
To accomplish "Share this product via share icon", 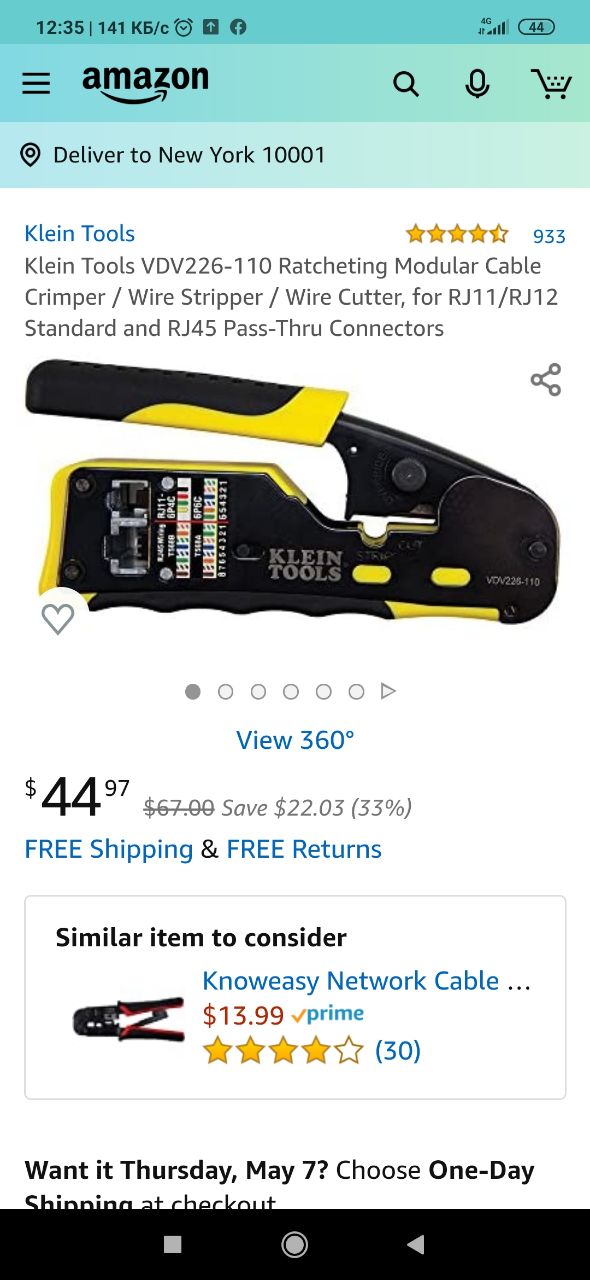I will [546, 380].
